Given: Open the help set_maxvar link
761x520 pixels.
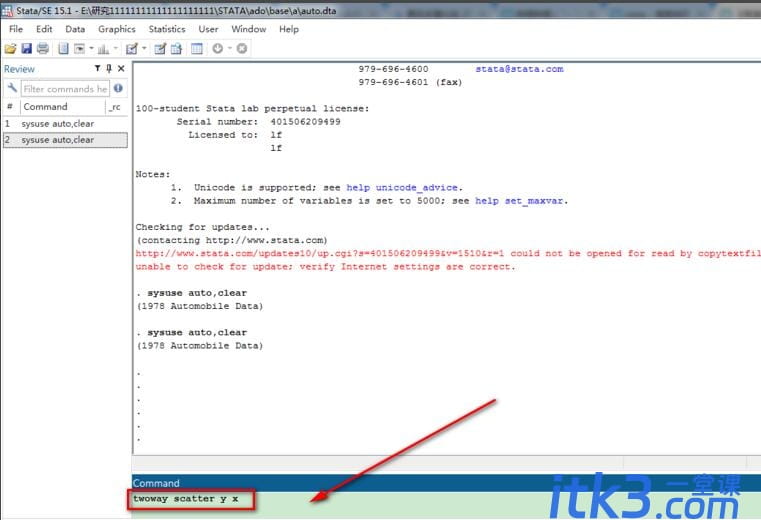Looking at the screenshot, I should pyautogui.click(x=519, y=201).
